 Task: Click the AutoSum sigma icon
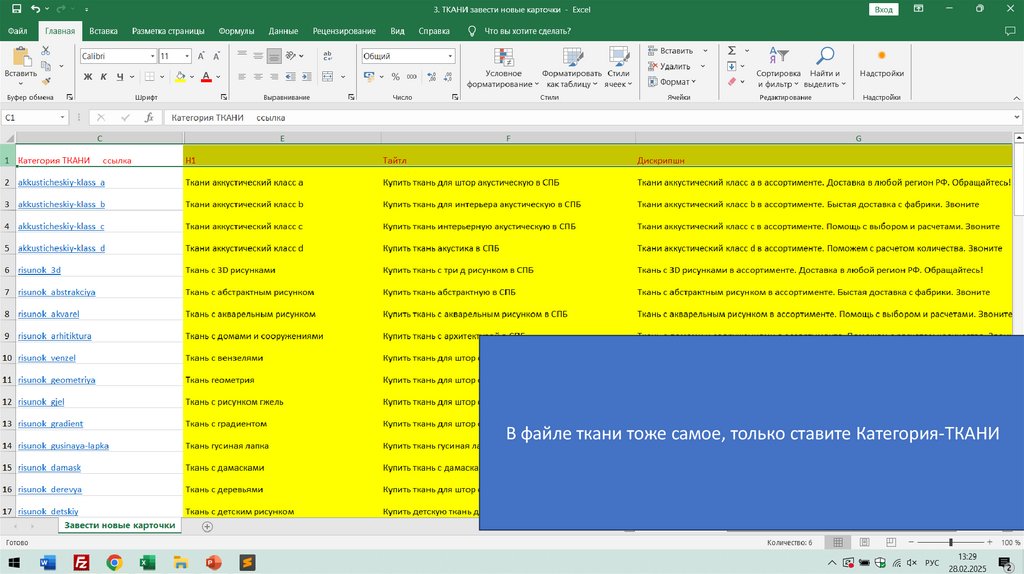731,50
